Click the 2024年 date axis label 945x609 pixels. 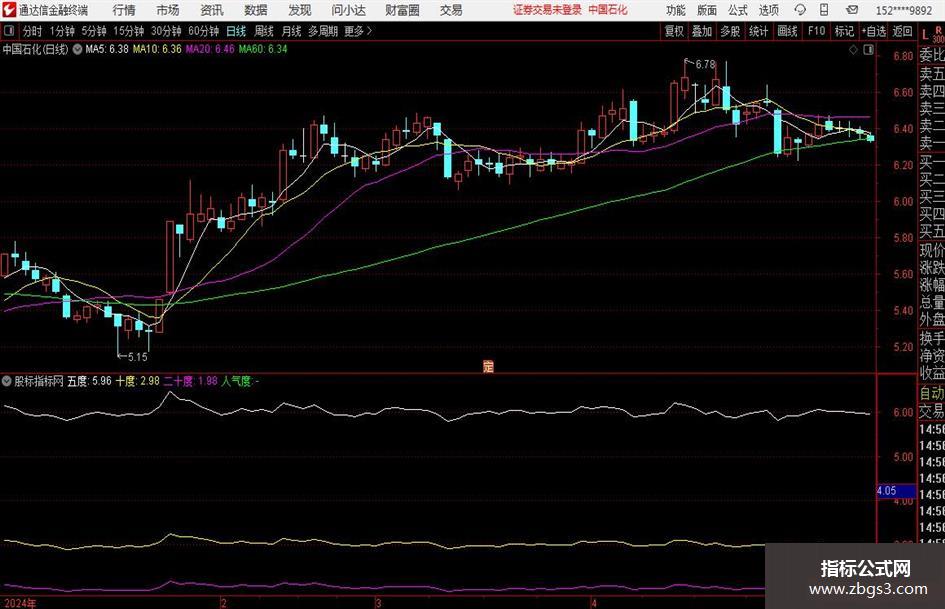pyautogui.click(x=19, y=603)
